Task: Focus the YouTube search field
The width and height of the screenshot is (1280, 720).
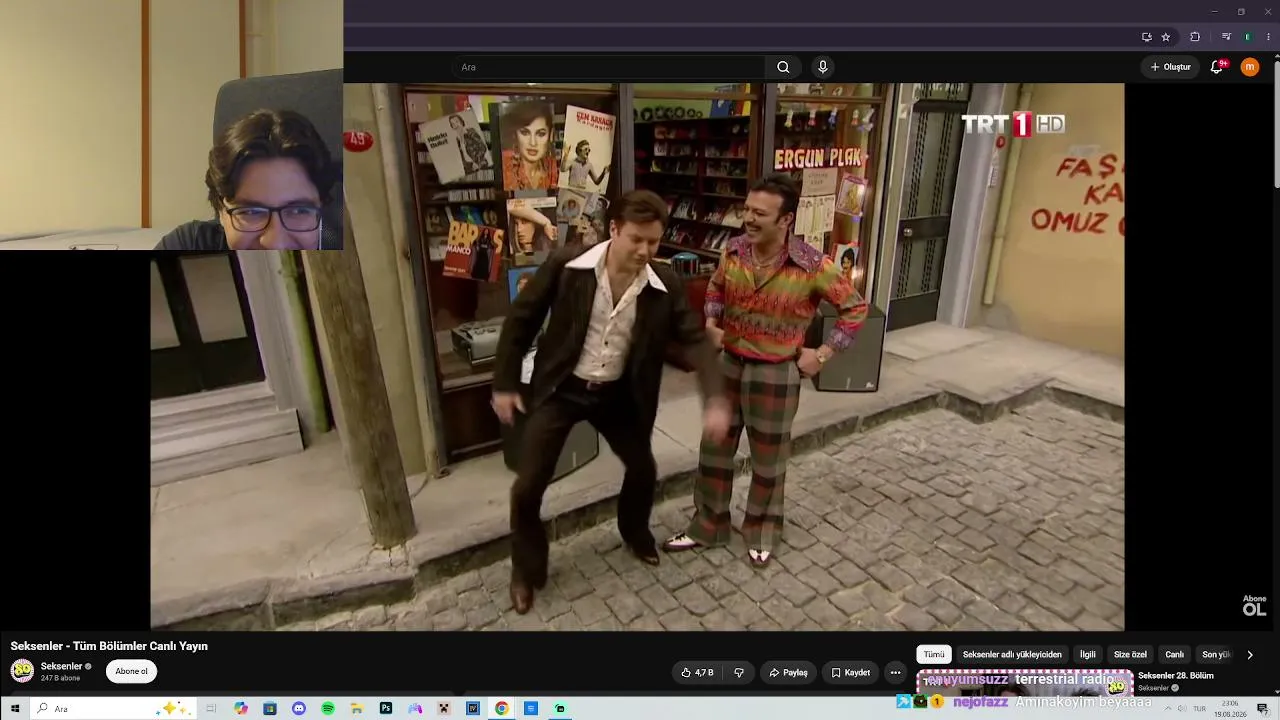Action: coord(610,67)
